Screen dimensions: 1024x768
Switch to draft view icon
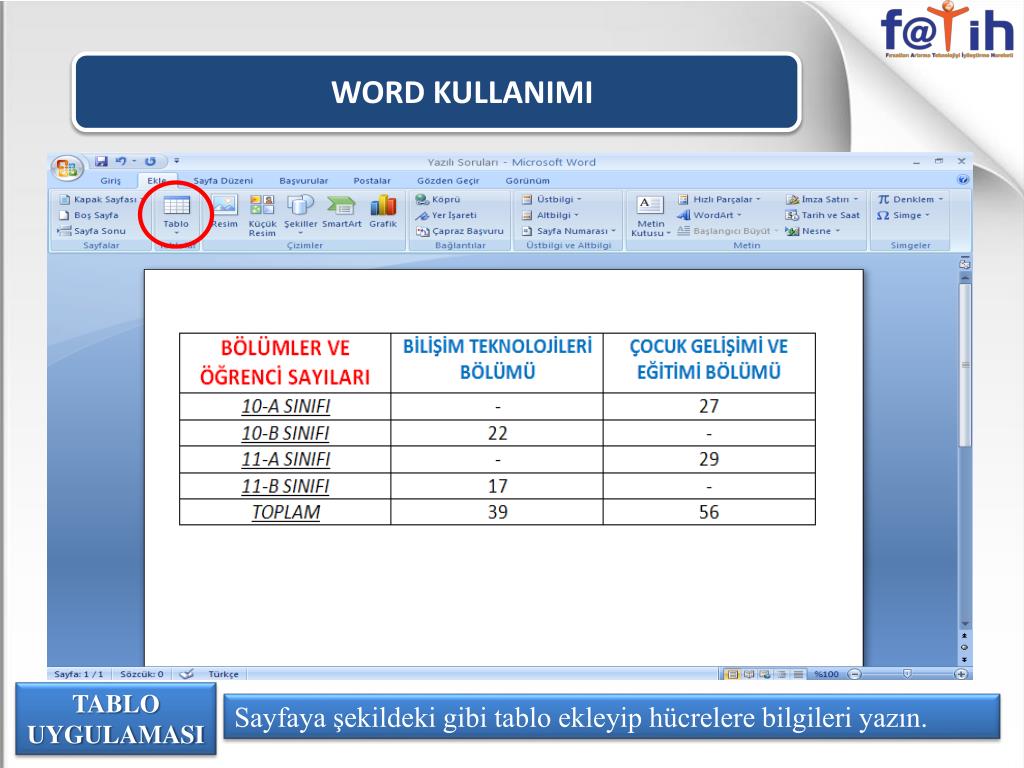point(798,674)
